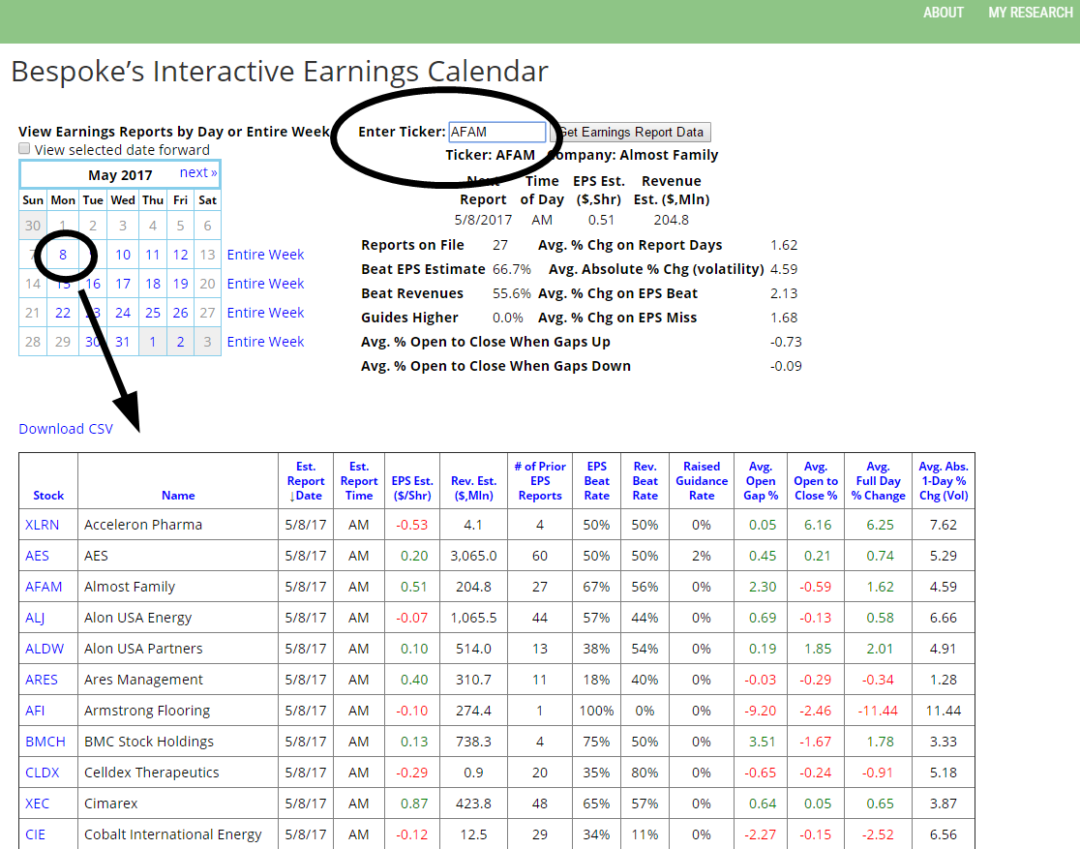Sort table by Est. Report Date column

click(305, 481)
